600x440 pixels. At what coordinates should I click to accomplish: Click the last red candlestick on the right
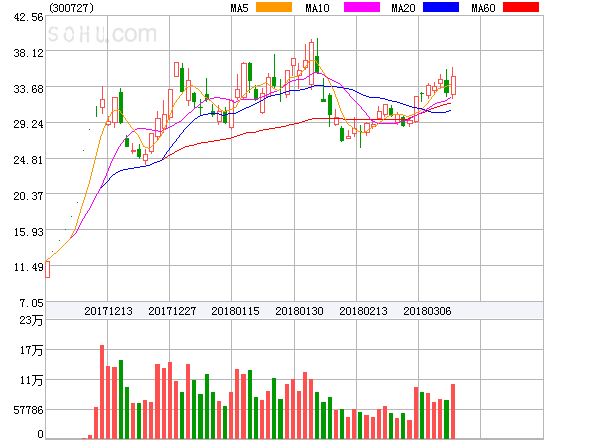click(453, 83)
